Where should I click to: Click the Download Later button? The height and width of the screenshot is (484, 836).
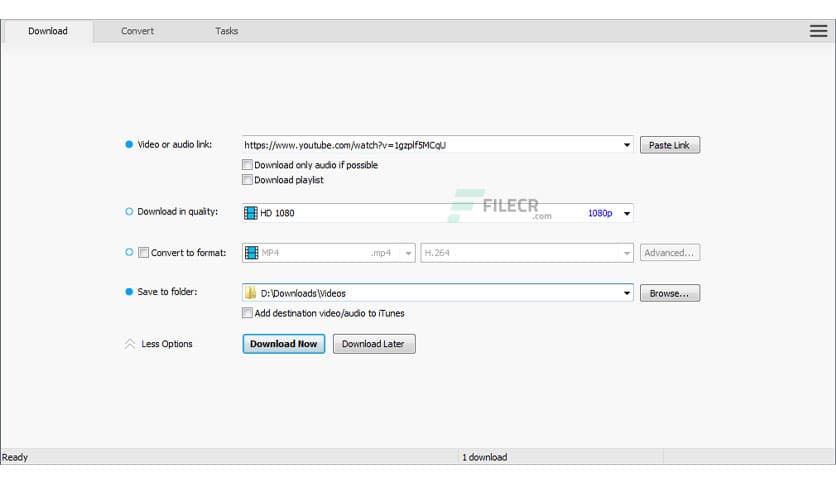coord(374,344)
